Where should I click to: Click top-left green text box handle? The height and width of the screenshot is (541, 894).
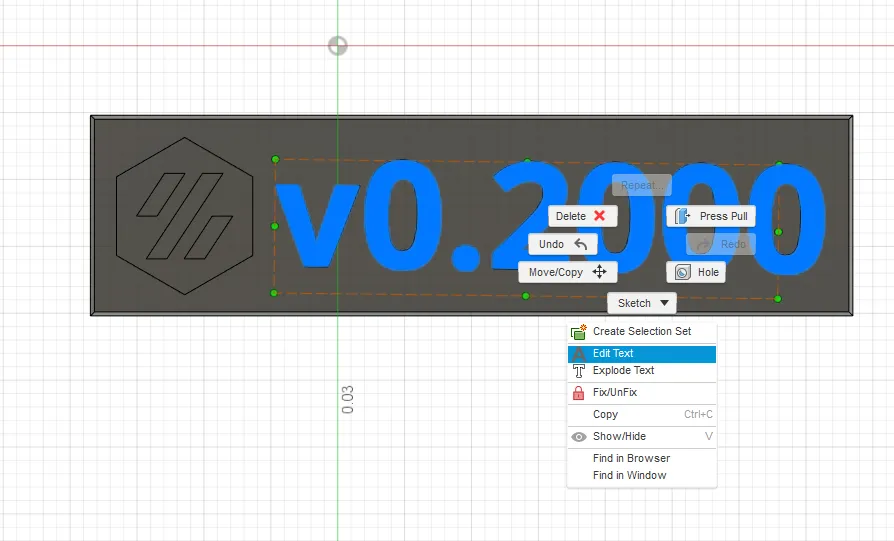click(275, 159)
